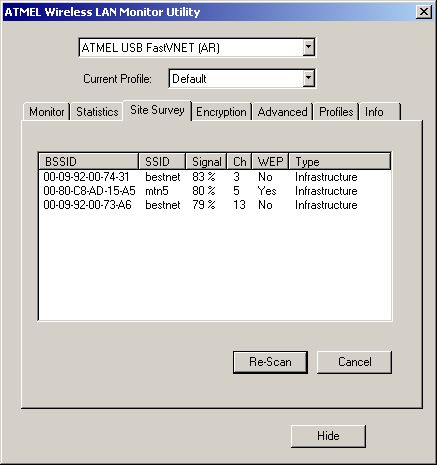Click bestnet SSID with 79 % signal
437x465 pixels.
coord(163,205)
